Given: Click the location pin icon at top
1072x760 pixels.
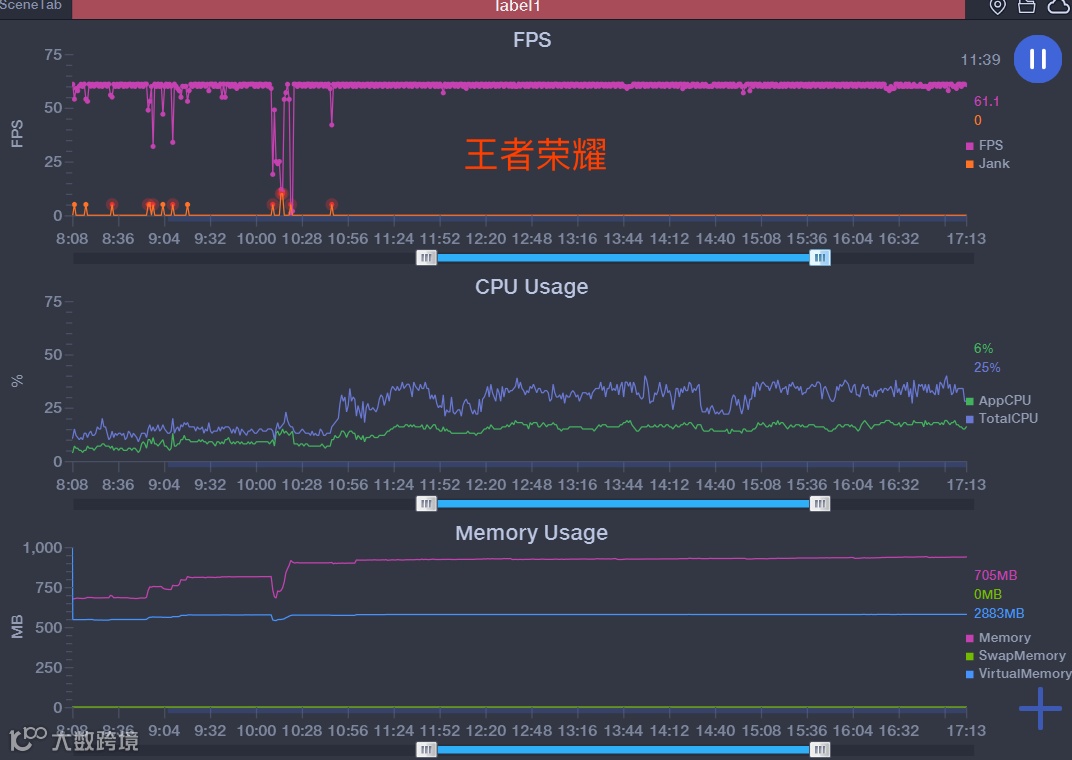Looking at the screenshot, I should click(997, 7).
